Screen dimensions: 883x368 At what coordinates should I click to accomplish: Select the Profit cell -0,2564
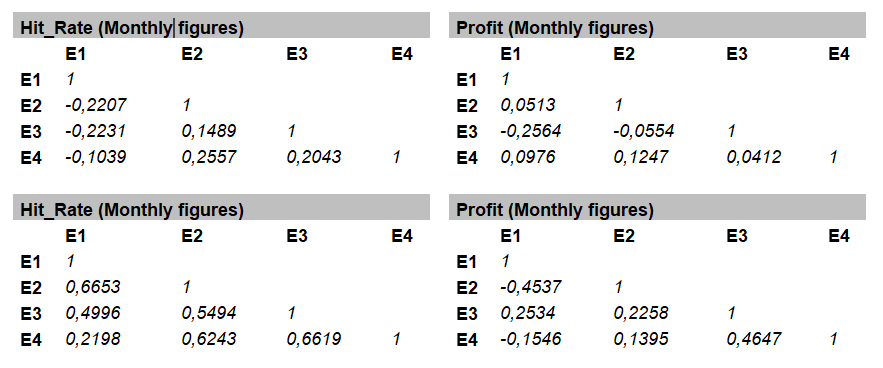click(531, 131)
